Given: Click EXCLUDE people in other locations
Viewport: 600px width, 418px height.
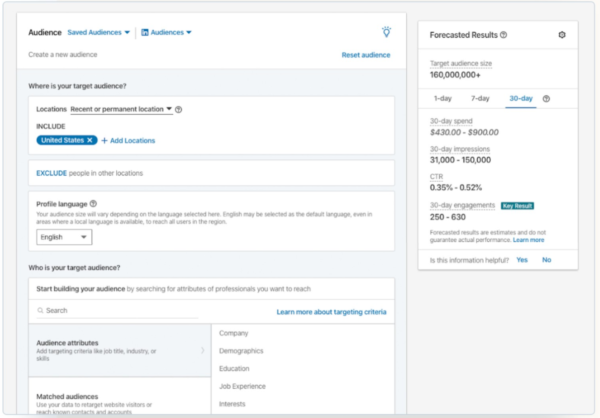Looking at the screenshot, I should point(90,173).
